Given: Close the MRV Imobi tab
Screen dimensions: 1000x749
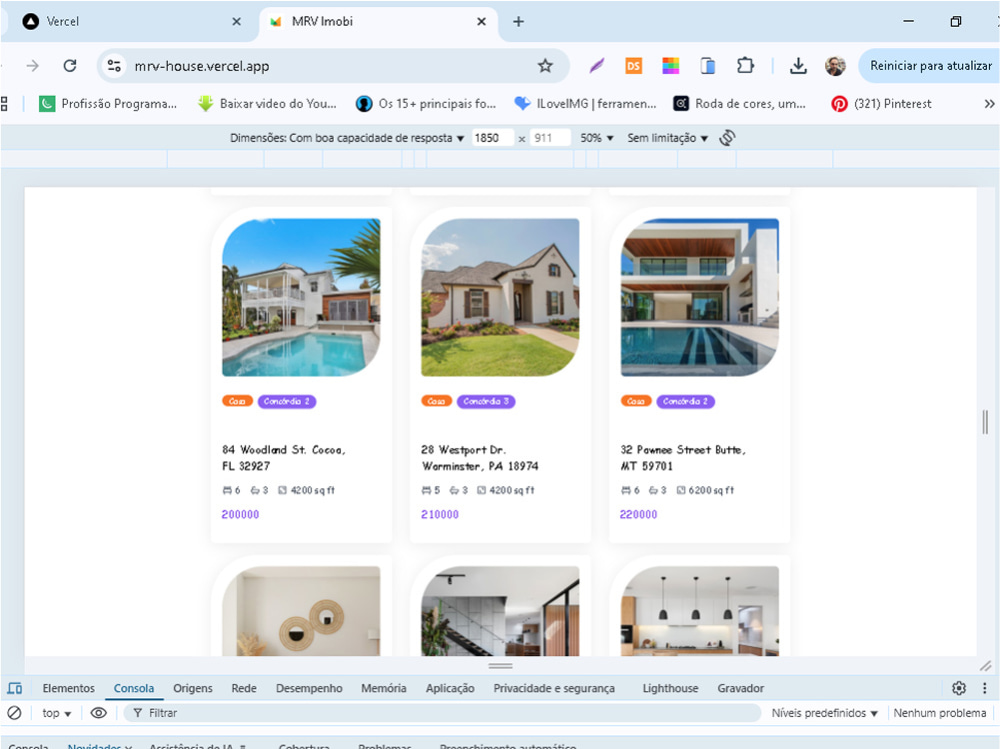Looking at the screenshot, I should 482,22.
